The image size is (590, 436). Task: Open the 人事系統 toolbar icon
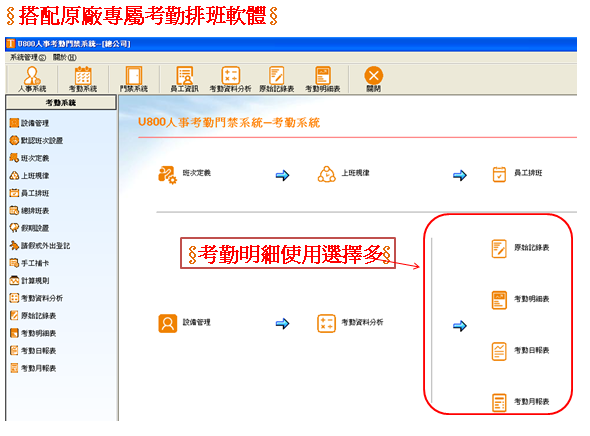[32, 79]
